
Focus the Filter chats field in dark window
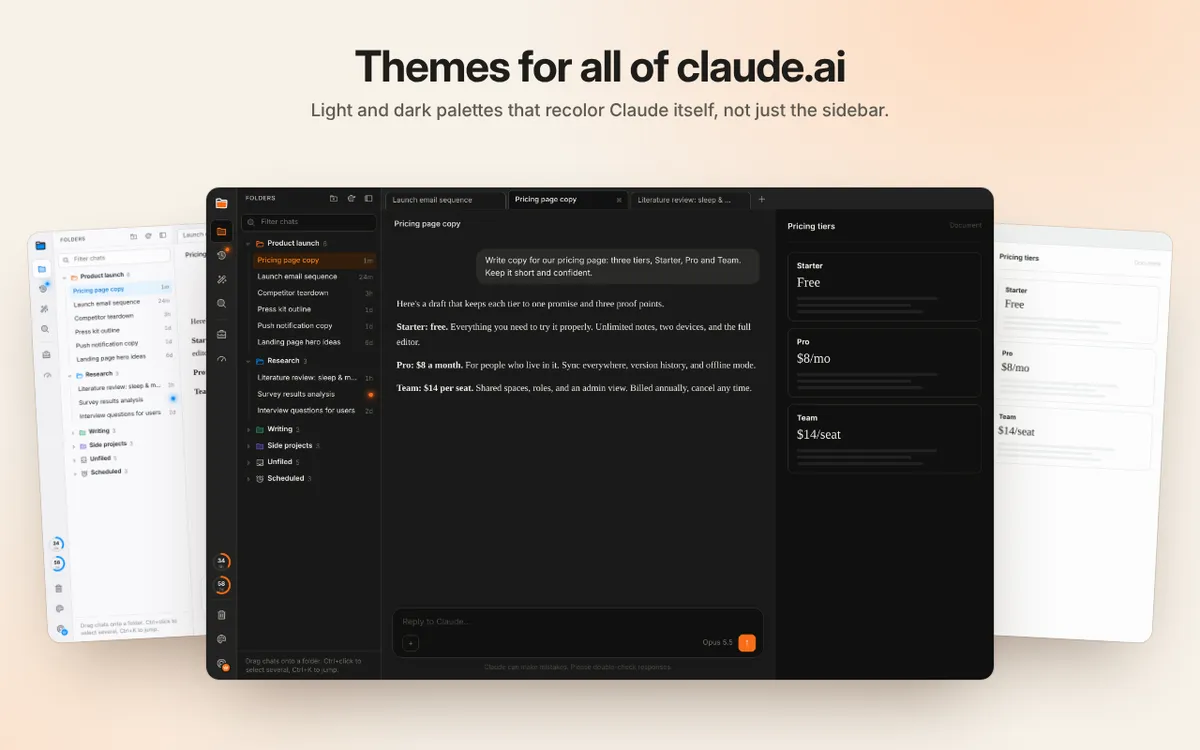coord(309,222)
